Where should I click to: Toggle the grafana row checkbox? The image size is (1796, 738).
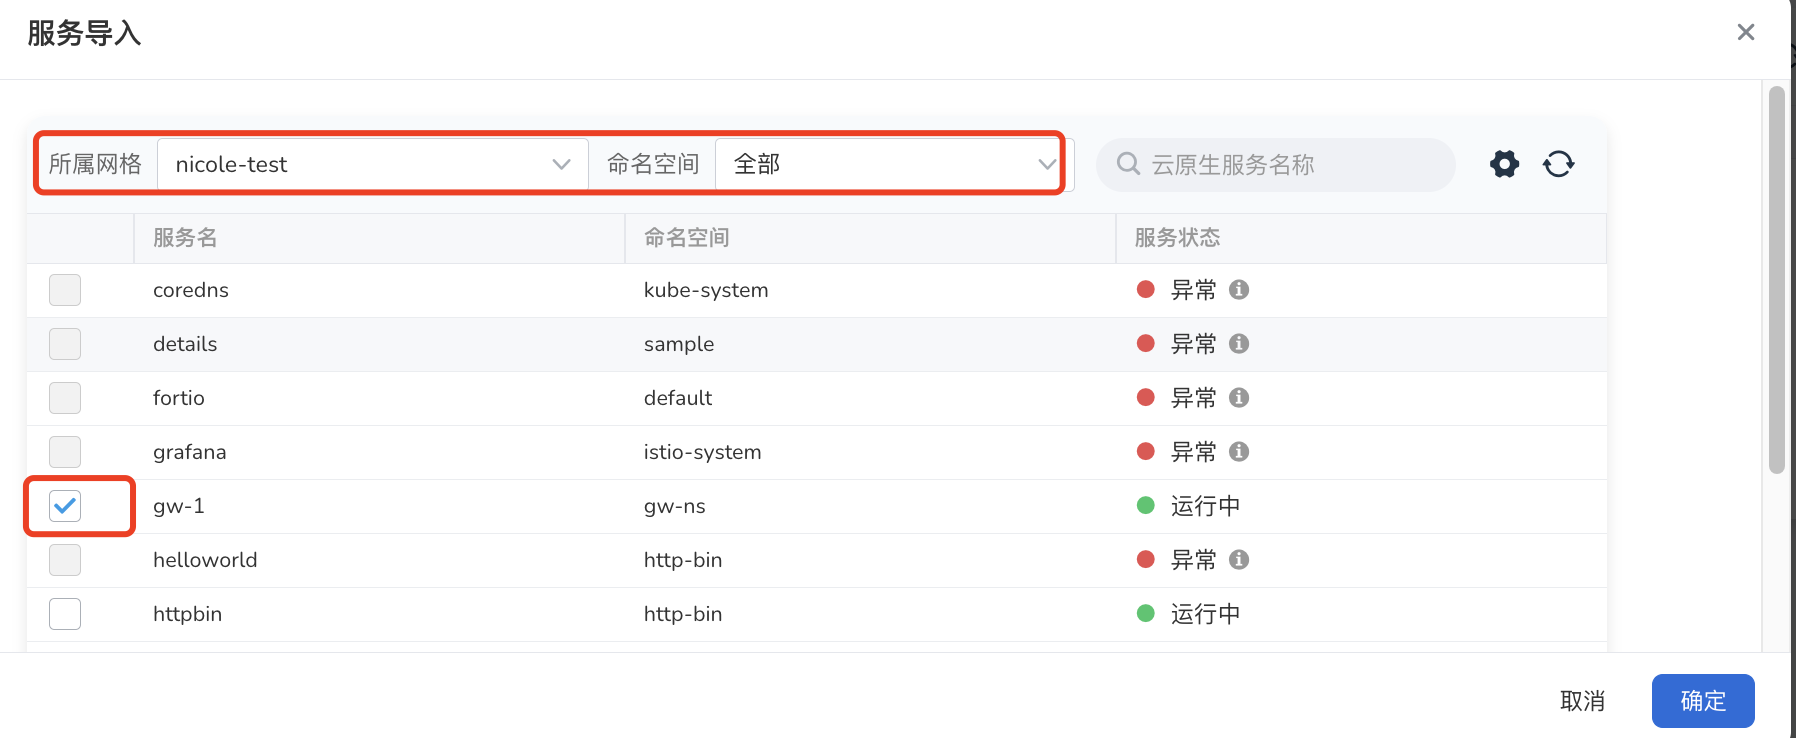(x=65, y=452)
